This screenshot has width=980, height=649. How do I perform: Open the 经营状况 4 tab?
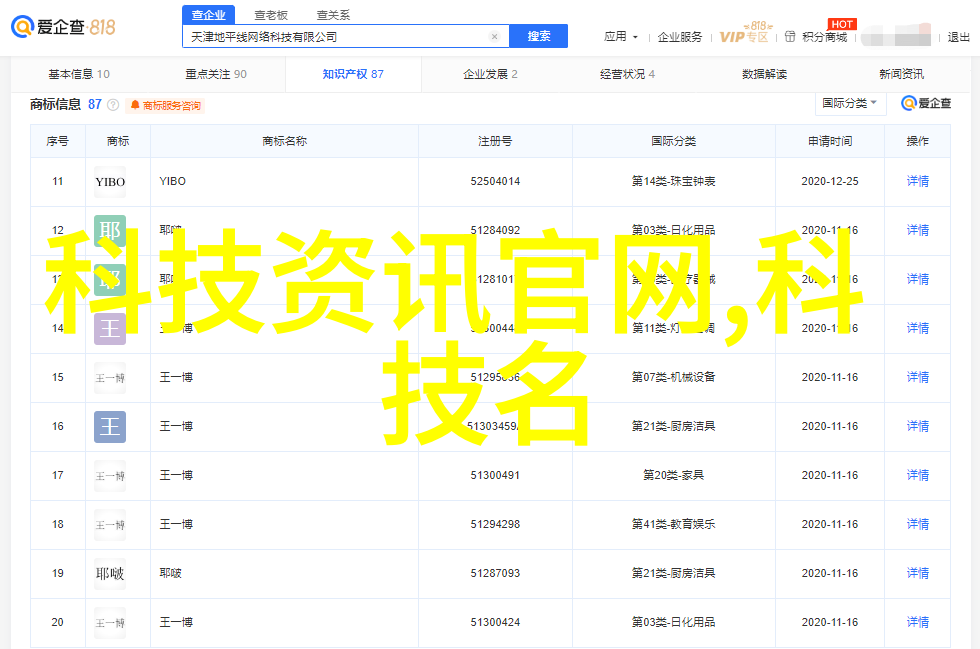click(x=628, y=74)
